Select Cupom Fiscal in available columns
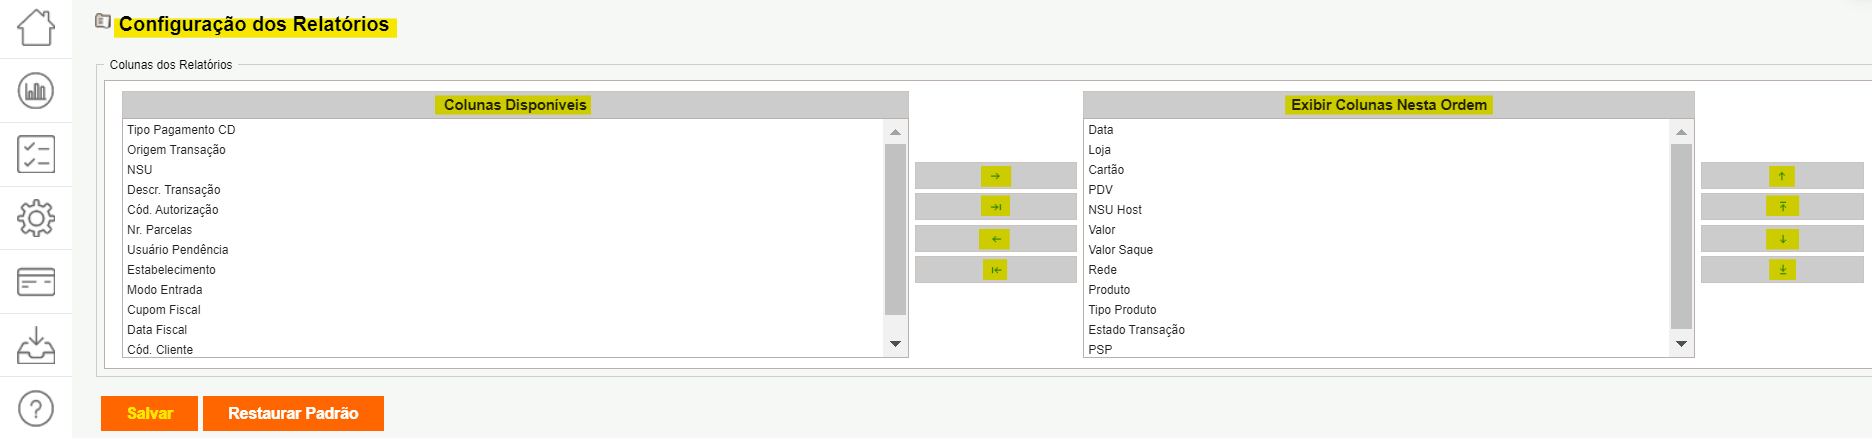This screenshot has width=1872, height=438. point(504,310)
